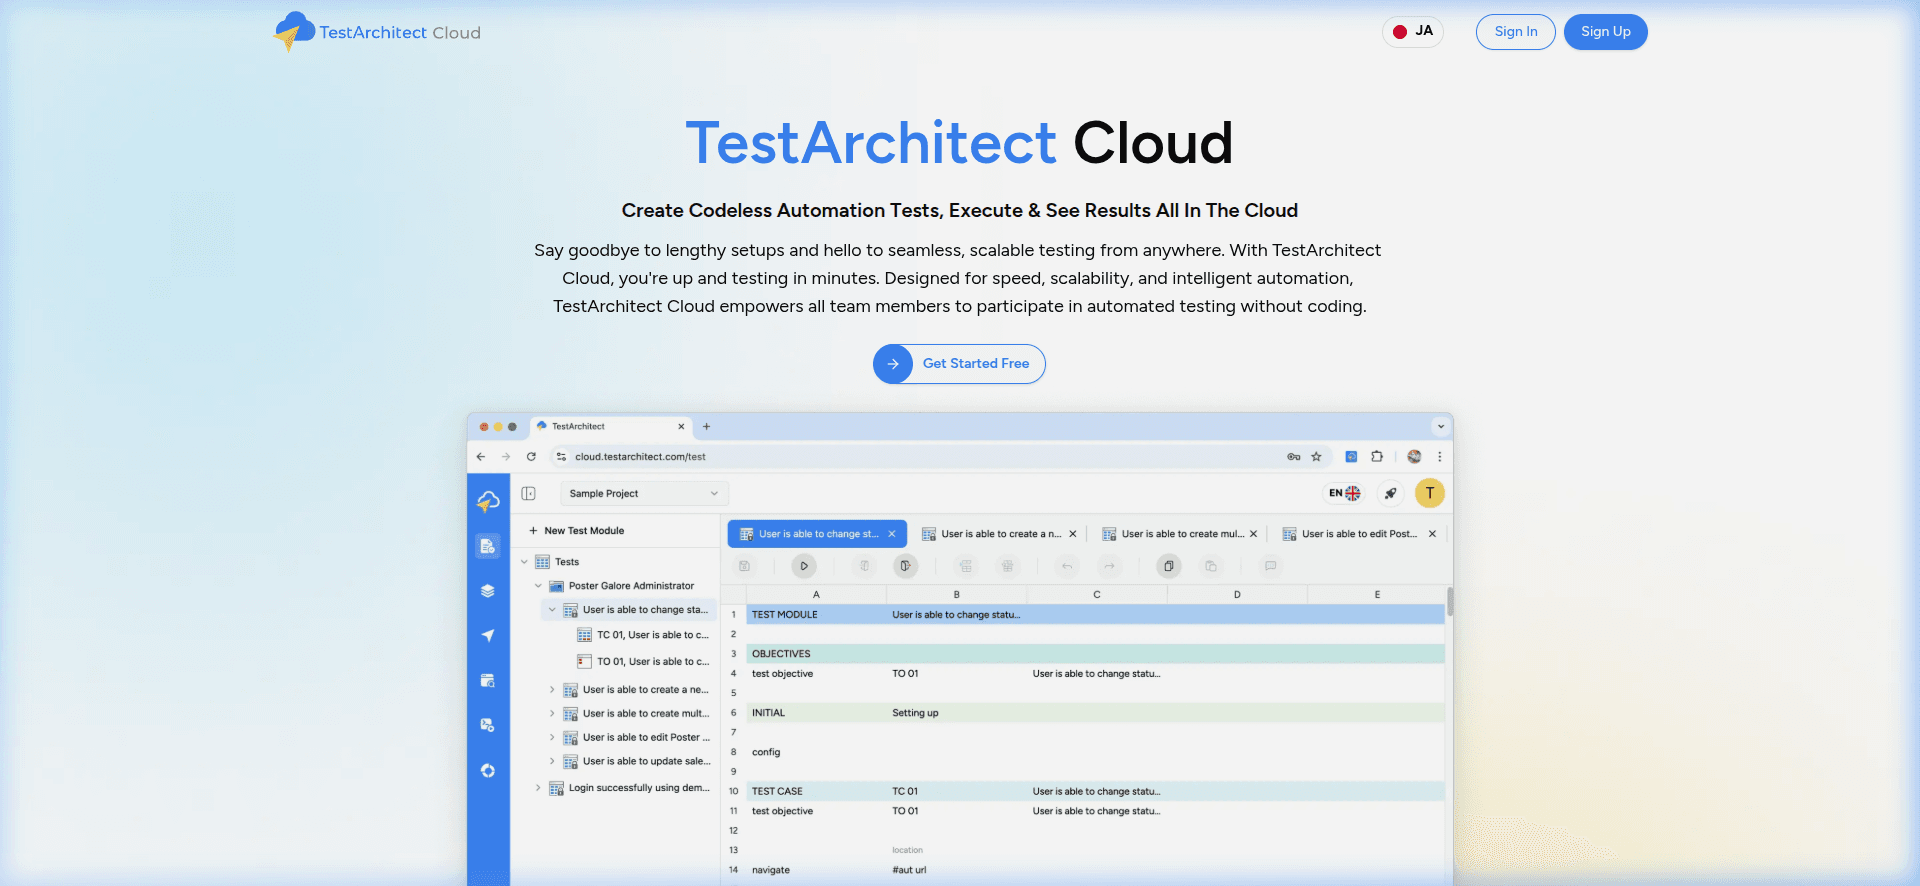The height and width of the screenshot is (886, 1920).
Task: Click Get Started Free
Action: tap(959, 364)
